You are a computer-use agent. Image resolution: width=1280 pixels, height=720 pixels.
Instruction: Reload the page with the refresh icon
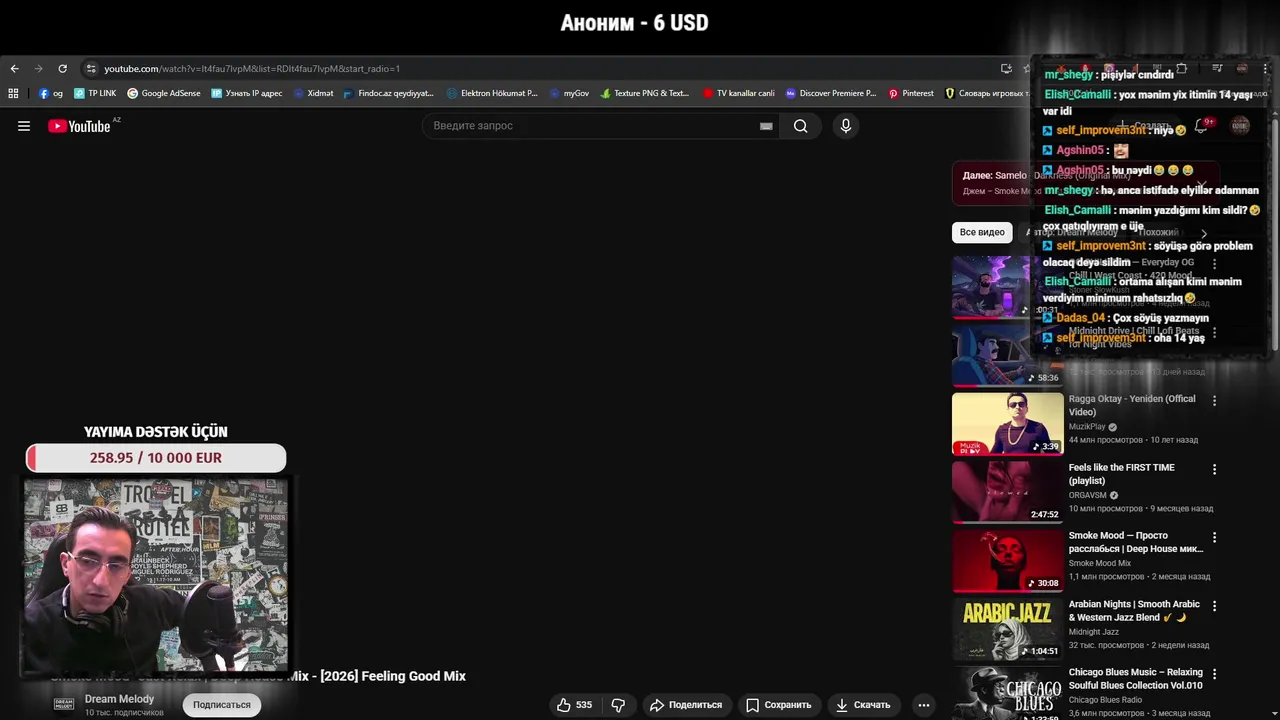(62, 69)
